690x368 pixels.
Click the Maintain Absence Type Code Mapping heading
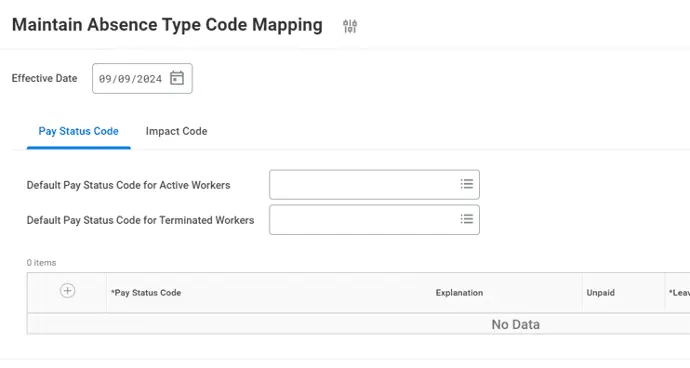(x=167, y=25)
